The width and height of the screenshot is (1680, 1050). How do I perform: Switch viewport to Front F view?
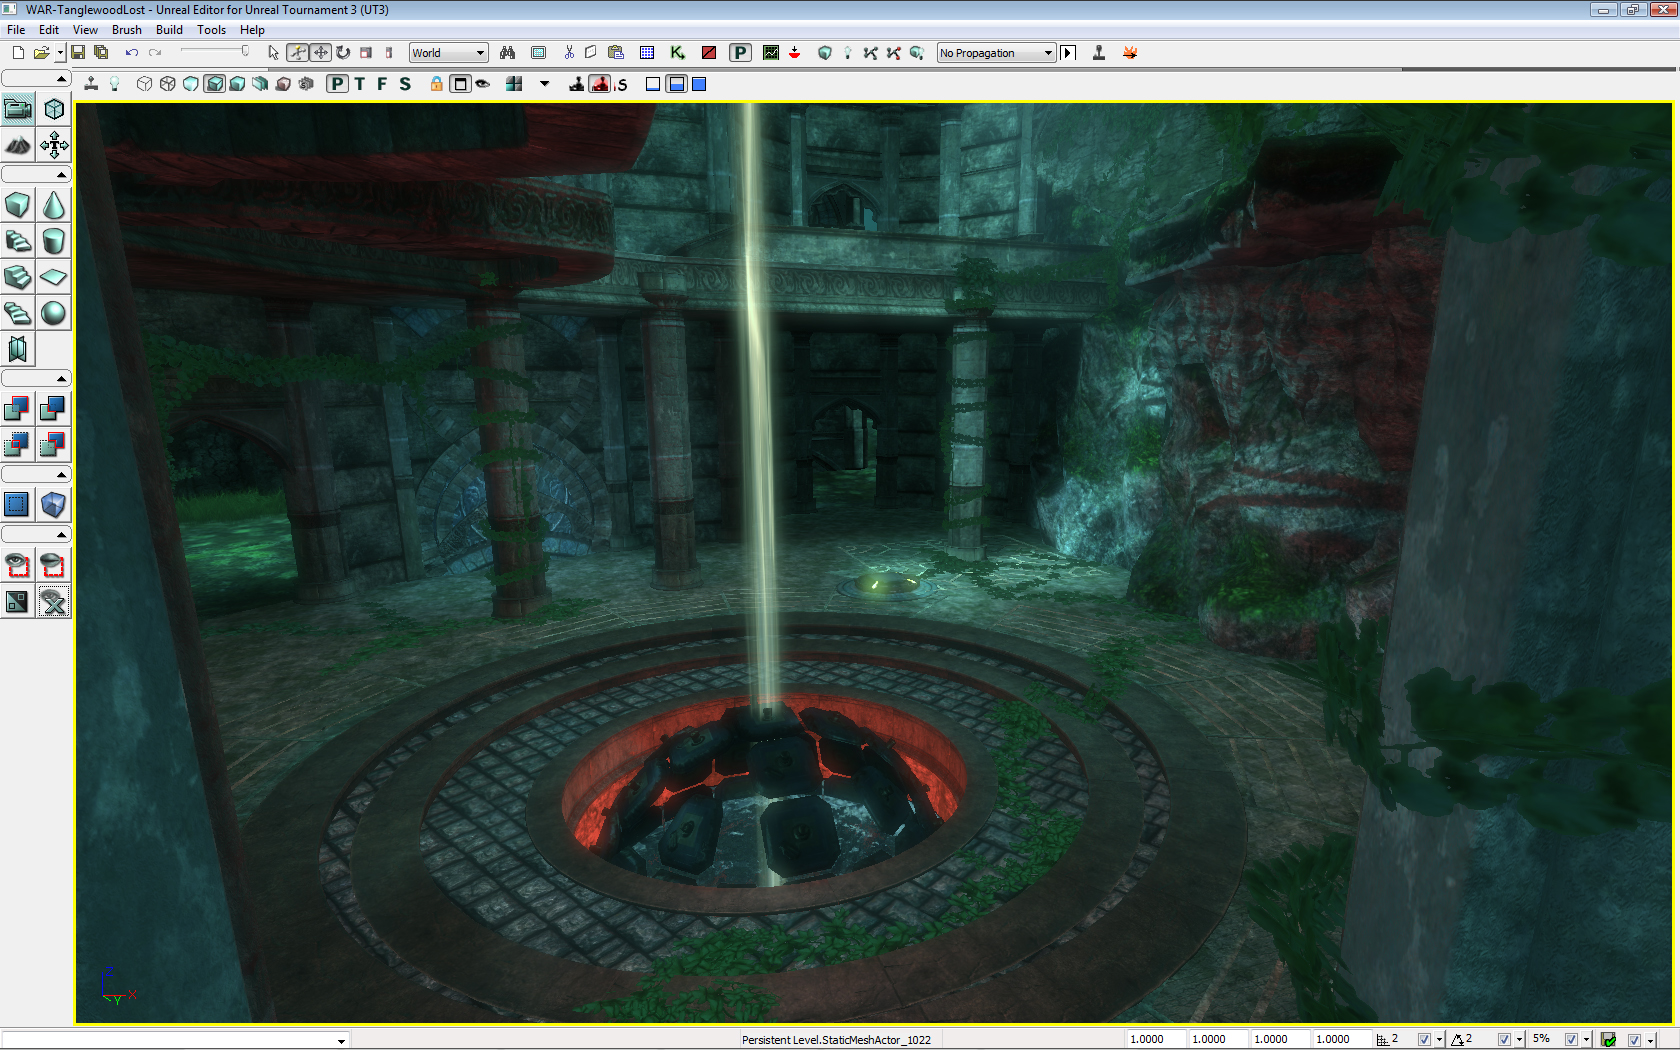(382, 84)
